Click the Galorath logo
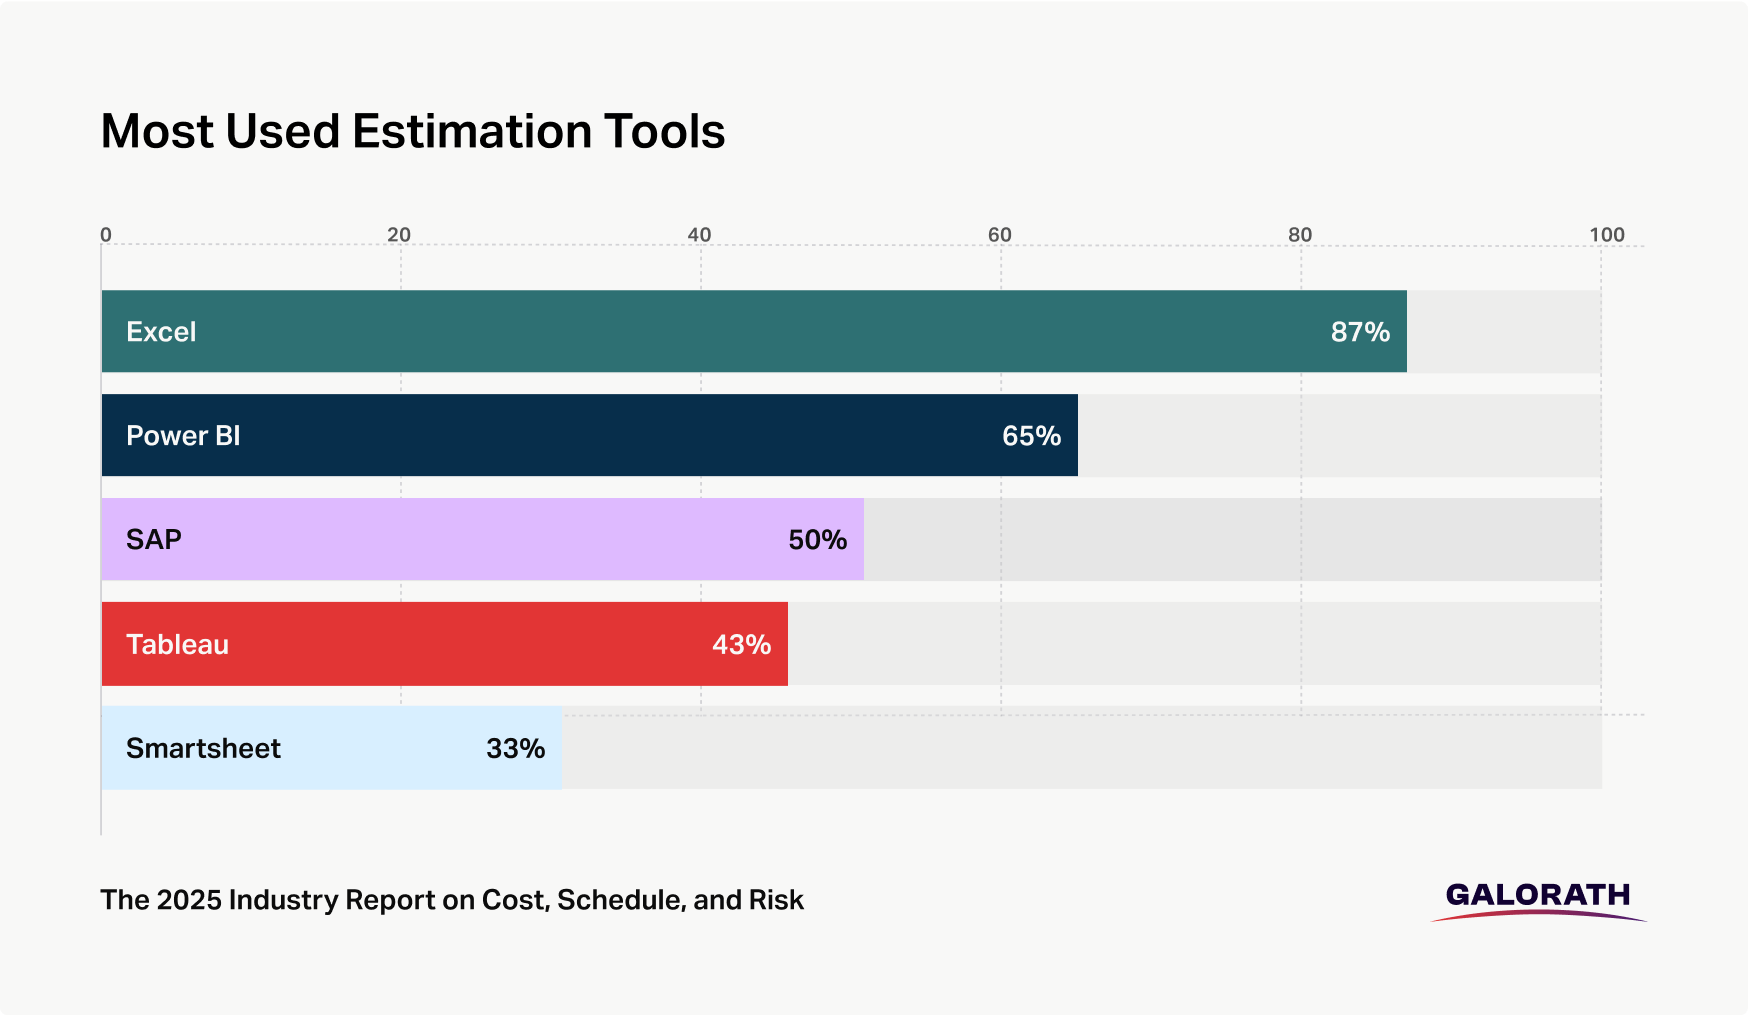 (1538, 898)
